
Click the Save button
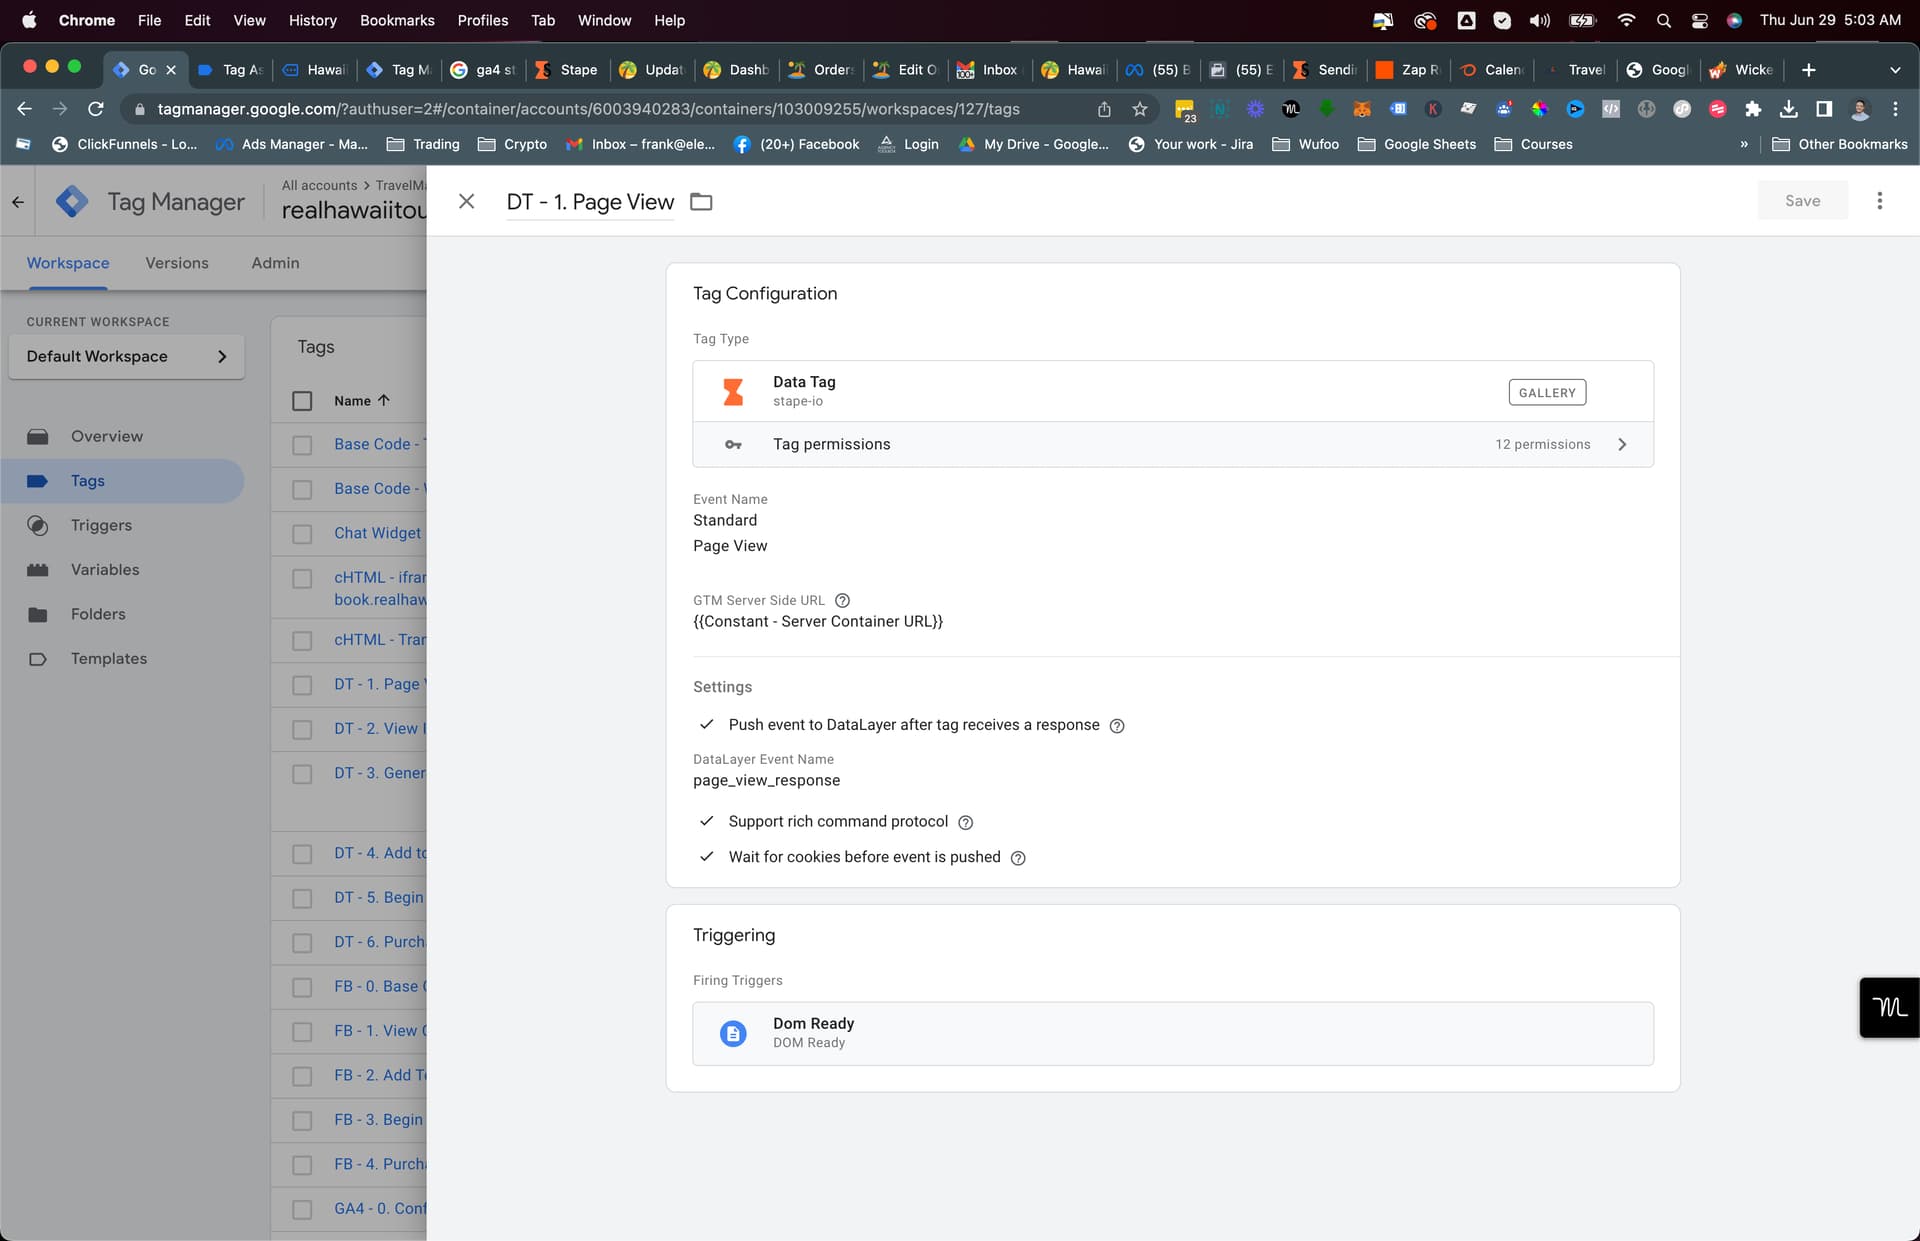(x=1802, y=201)
